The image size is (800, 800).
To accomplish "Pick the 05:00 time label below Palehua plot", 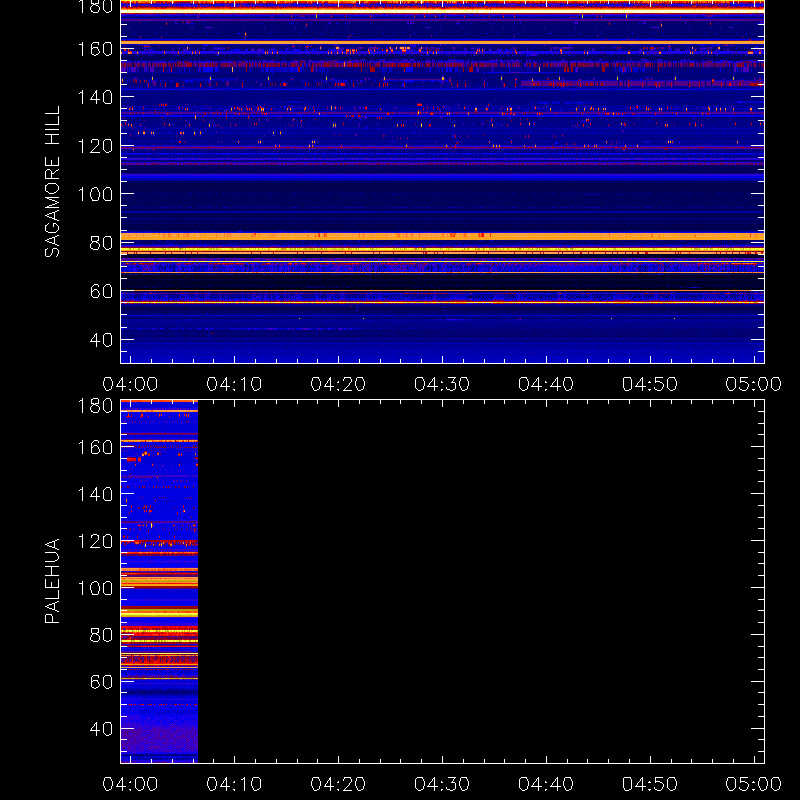I will [x=754, y=784].
